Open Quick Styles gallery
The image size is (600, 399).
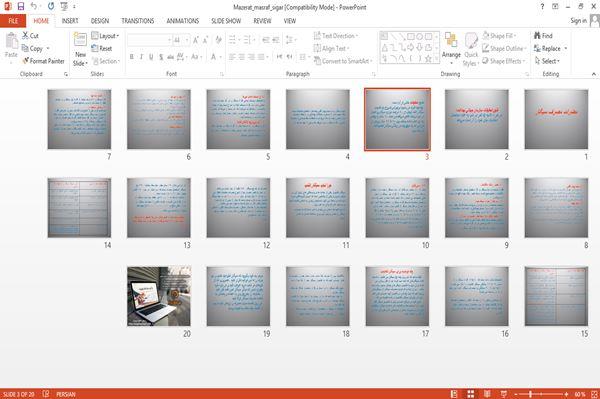[x=471, y=50]
